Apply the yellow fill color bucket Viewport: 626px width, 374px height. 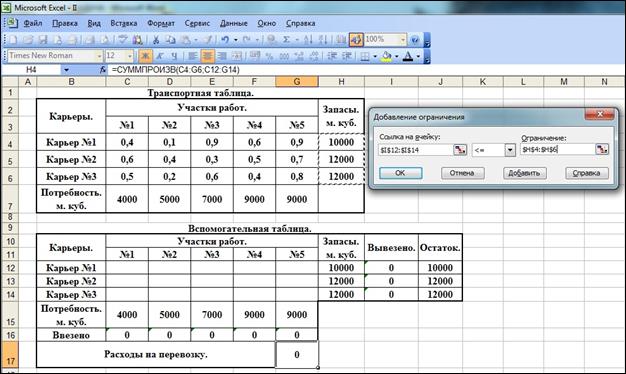click(386, 56)
